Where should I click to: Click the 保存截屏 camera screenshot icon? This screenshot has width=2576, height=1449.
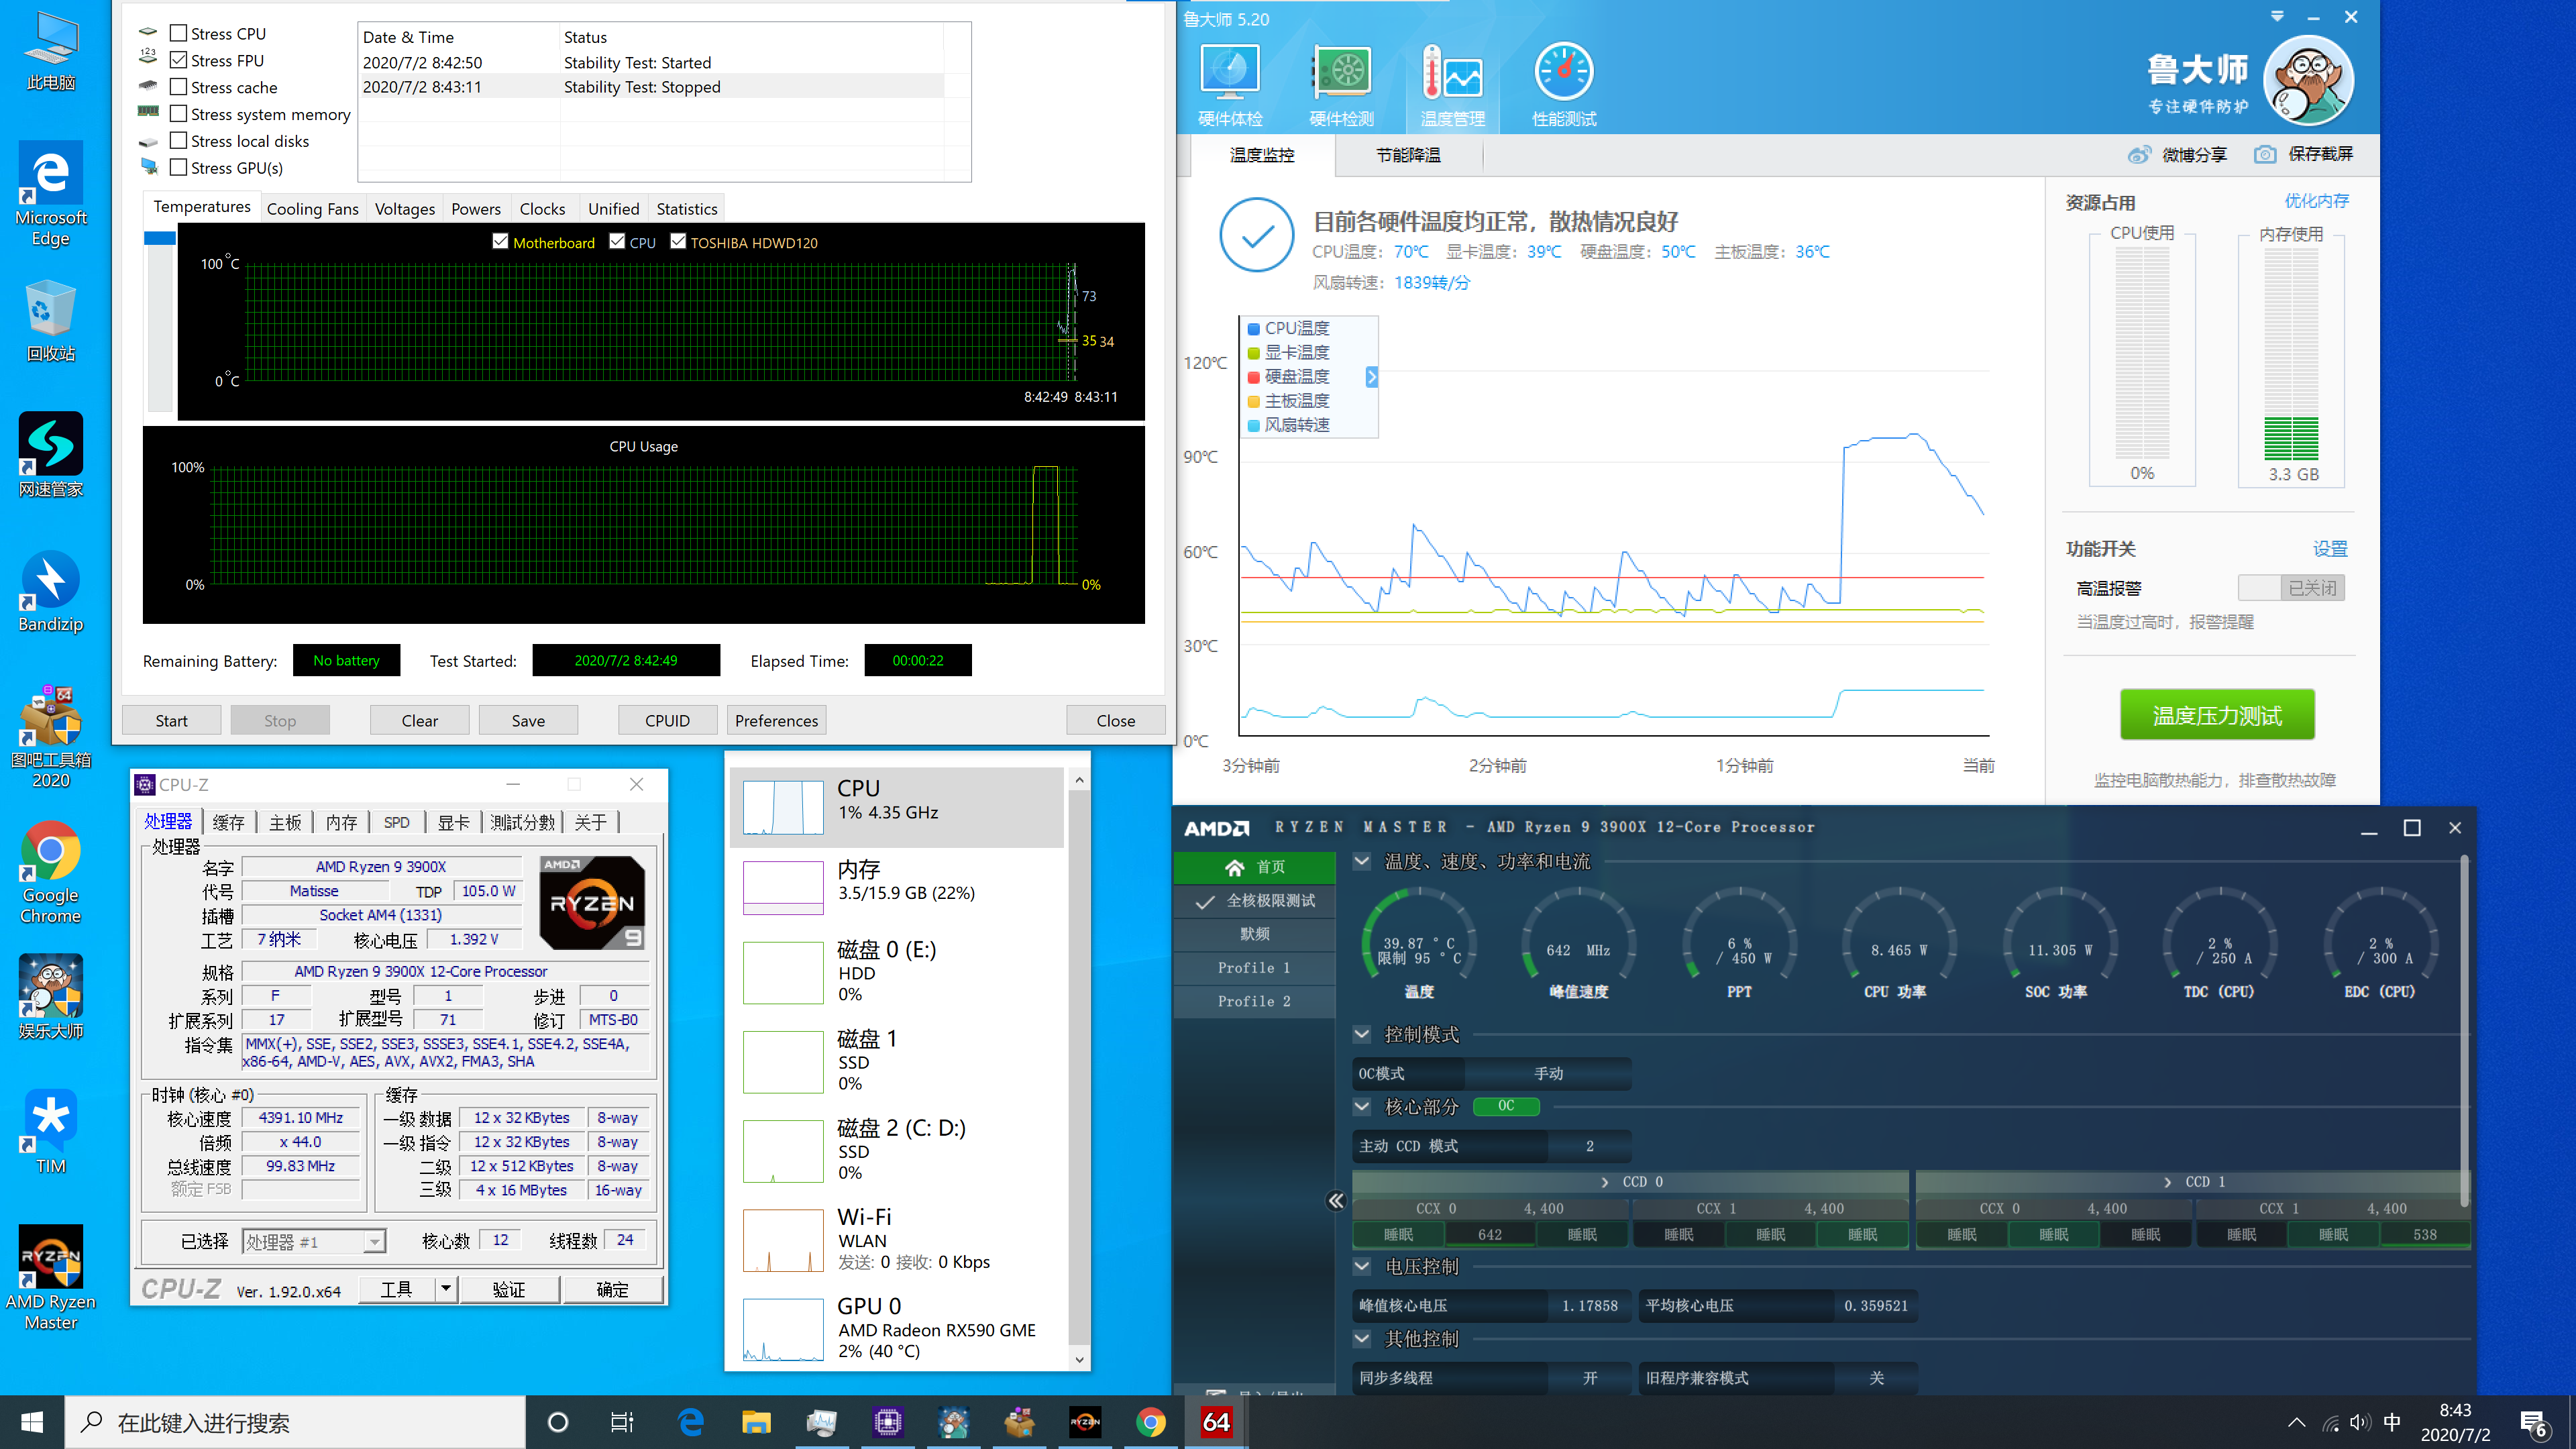point(2265,154)
